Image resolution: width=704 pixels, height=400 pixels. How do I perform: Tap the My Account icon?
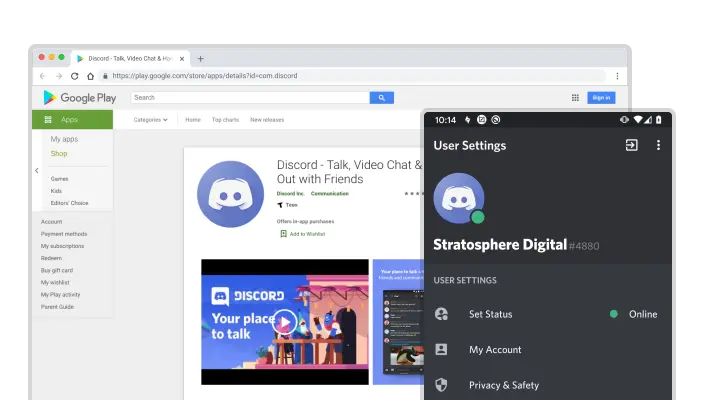coord(441,349)
